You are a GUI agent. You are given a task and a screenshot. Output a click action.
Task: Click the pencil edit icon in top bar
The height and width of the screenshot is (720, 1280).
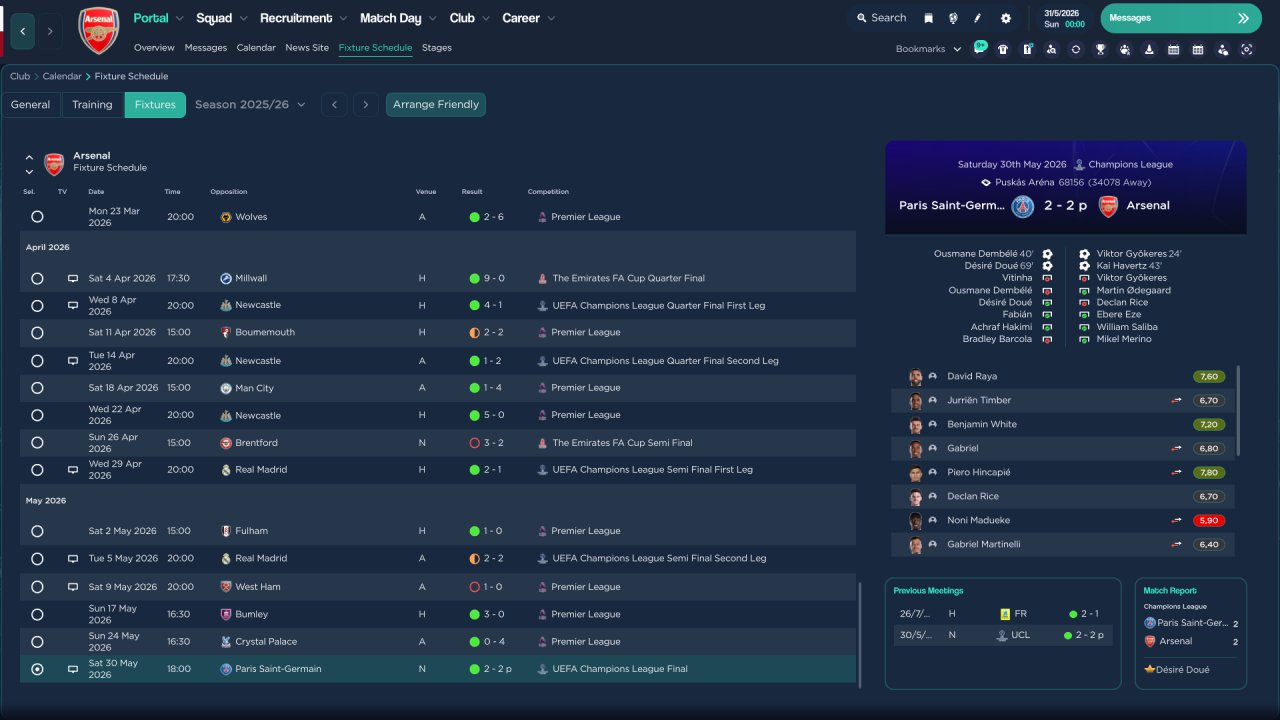(x=978, y=18)
